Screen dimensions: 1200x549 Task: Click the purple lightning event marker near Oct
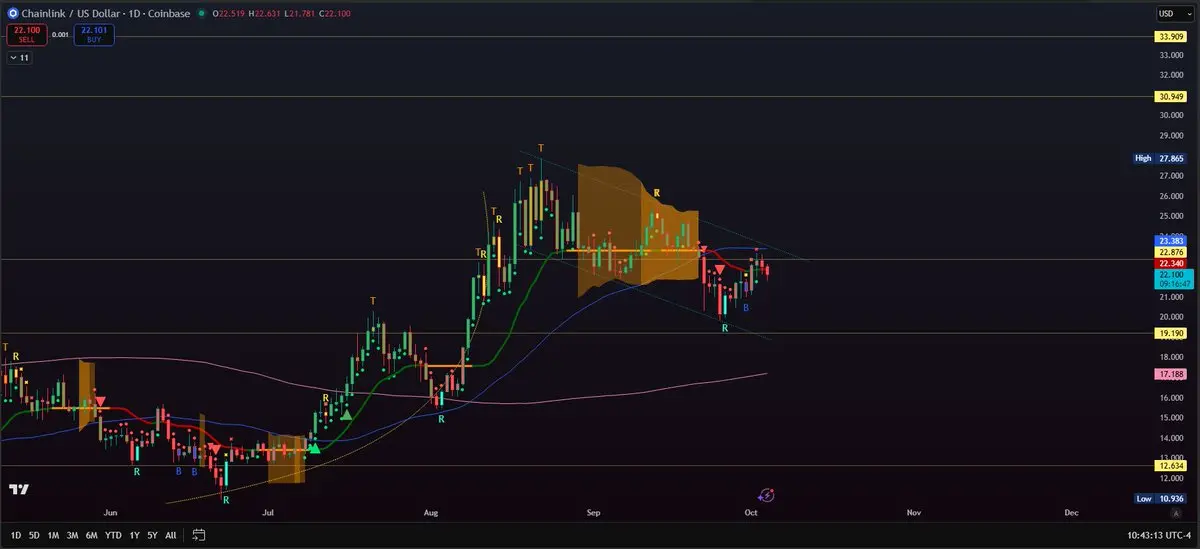[766, 496]
